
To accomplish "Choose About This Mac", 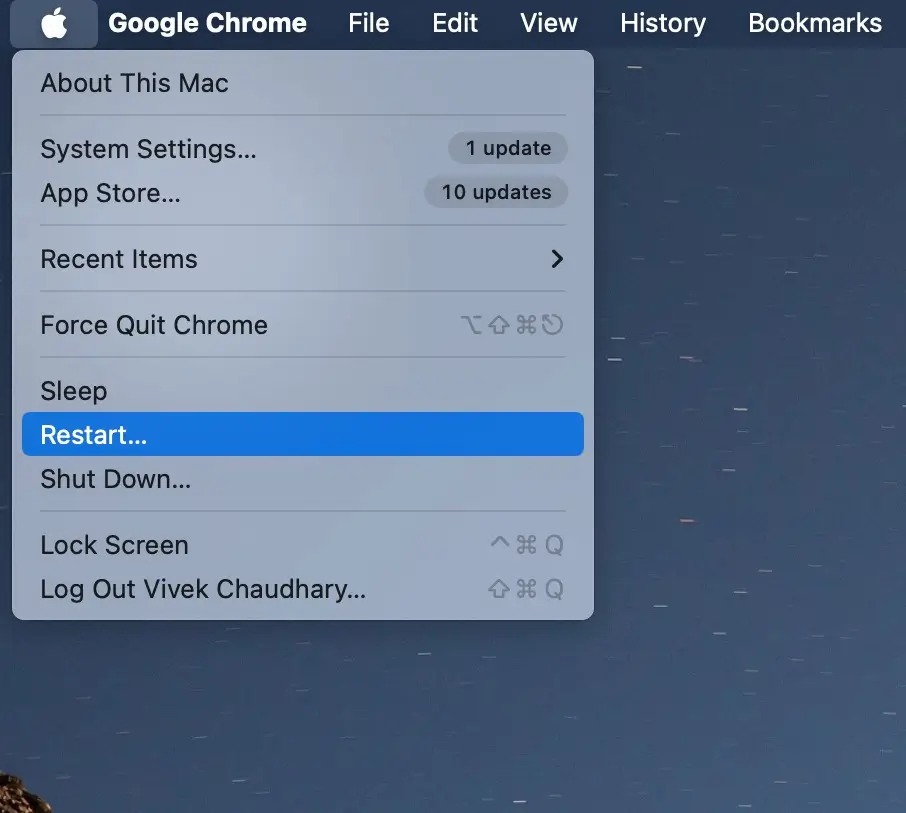I will (303, 83).
